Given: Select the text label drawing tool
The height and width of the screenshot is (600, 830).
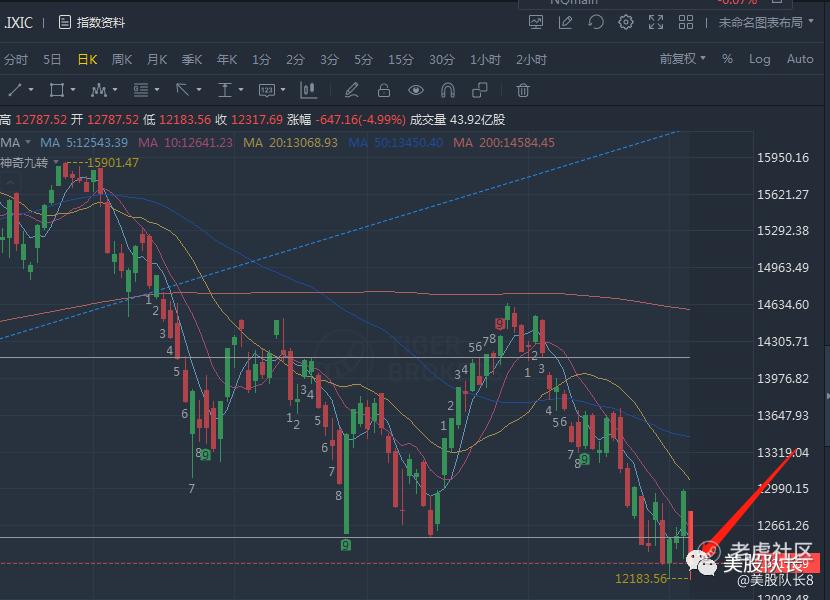Looking at the screenshot, I should [225, 90].
